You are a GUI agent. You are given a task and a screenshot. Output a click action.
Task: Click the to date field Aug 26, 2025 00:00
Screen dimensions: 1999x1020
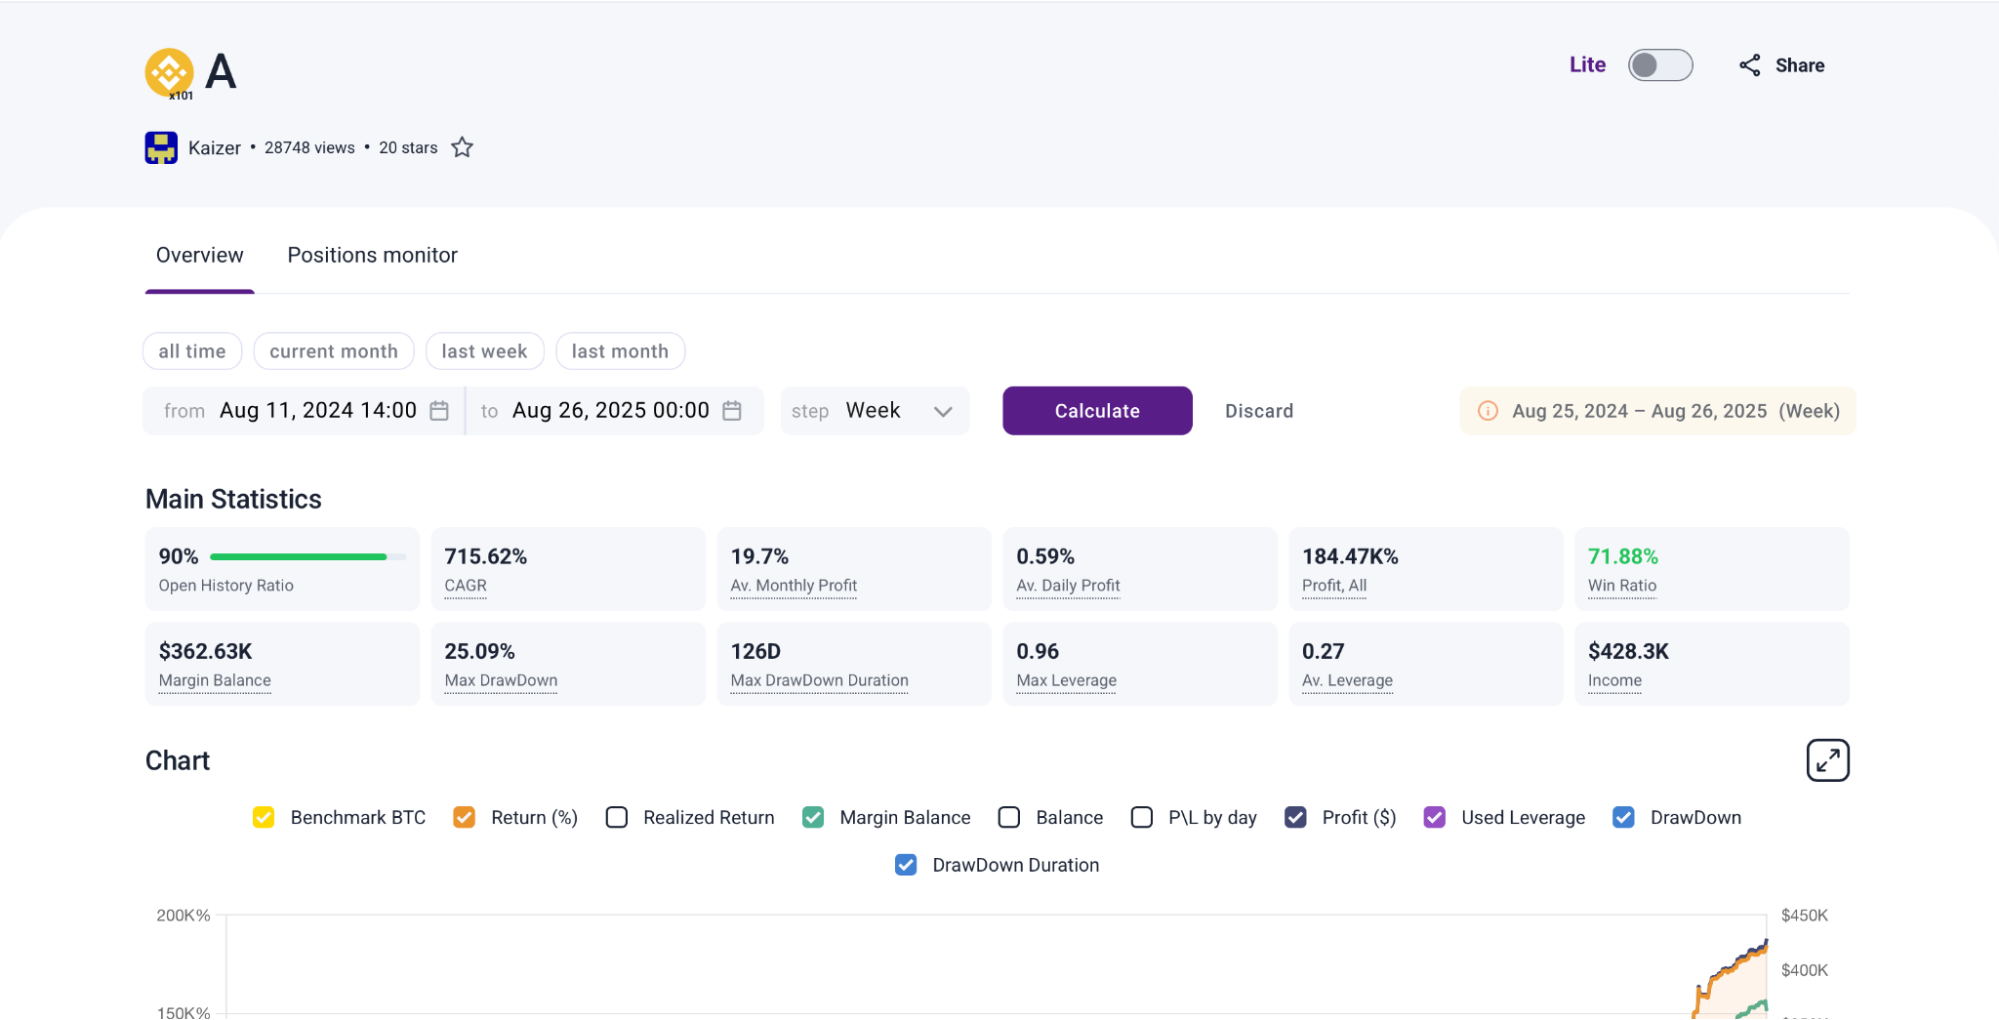(x=614, y=411)
